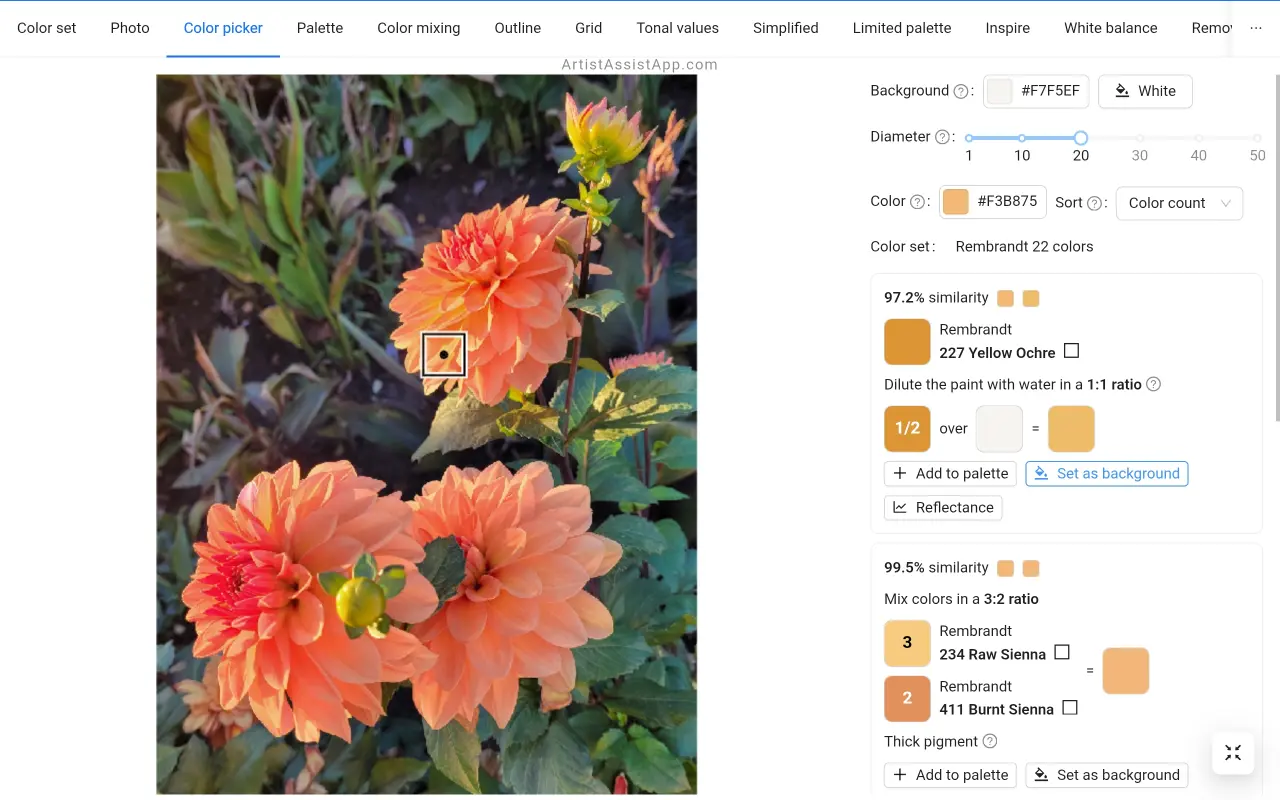
Task: Open the Color mixing tab
Action: coord(419,28)
